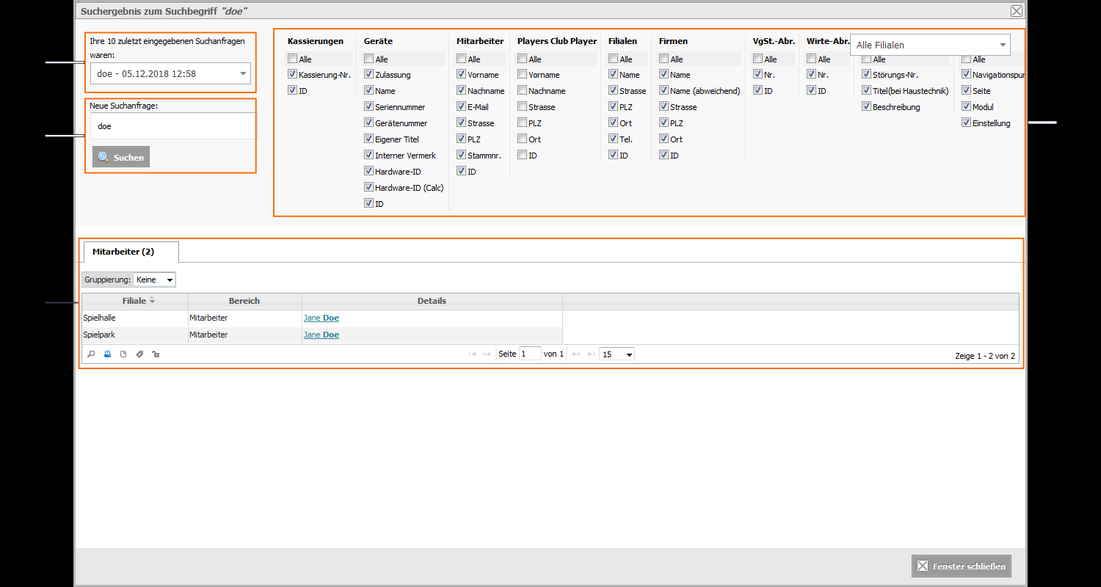
Task: Uncheck Name (abweichend) under Firmen
Action: 664,91
